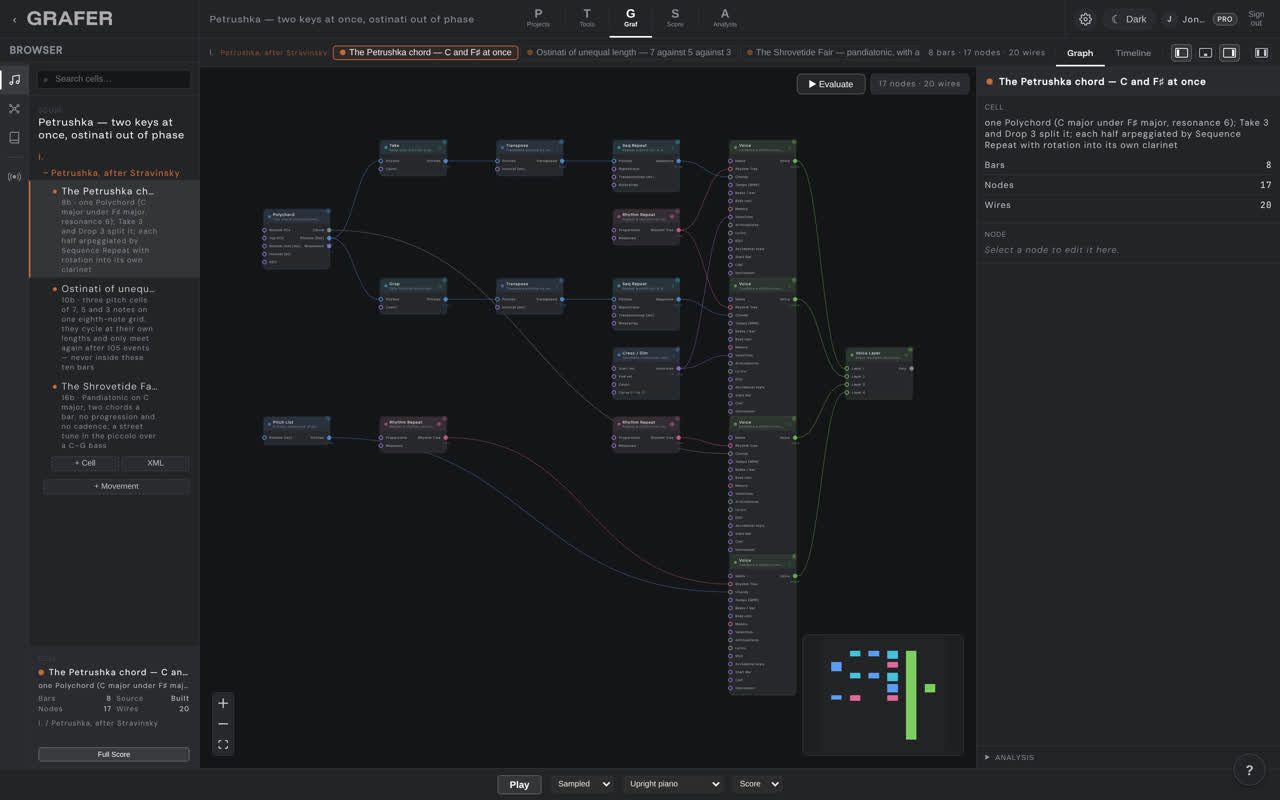Toggle the bottom panel layout button
The width and height of the screenshot is (1280, 800).
(x=1205, y=53)
